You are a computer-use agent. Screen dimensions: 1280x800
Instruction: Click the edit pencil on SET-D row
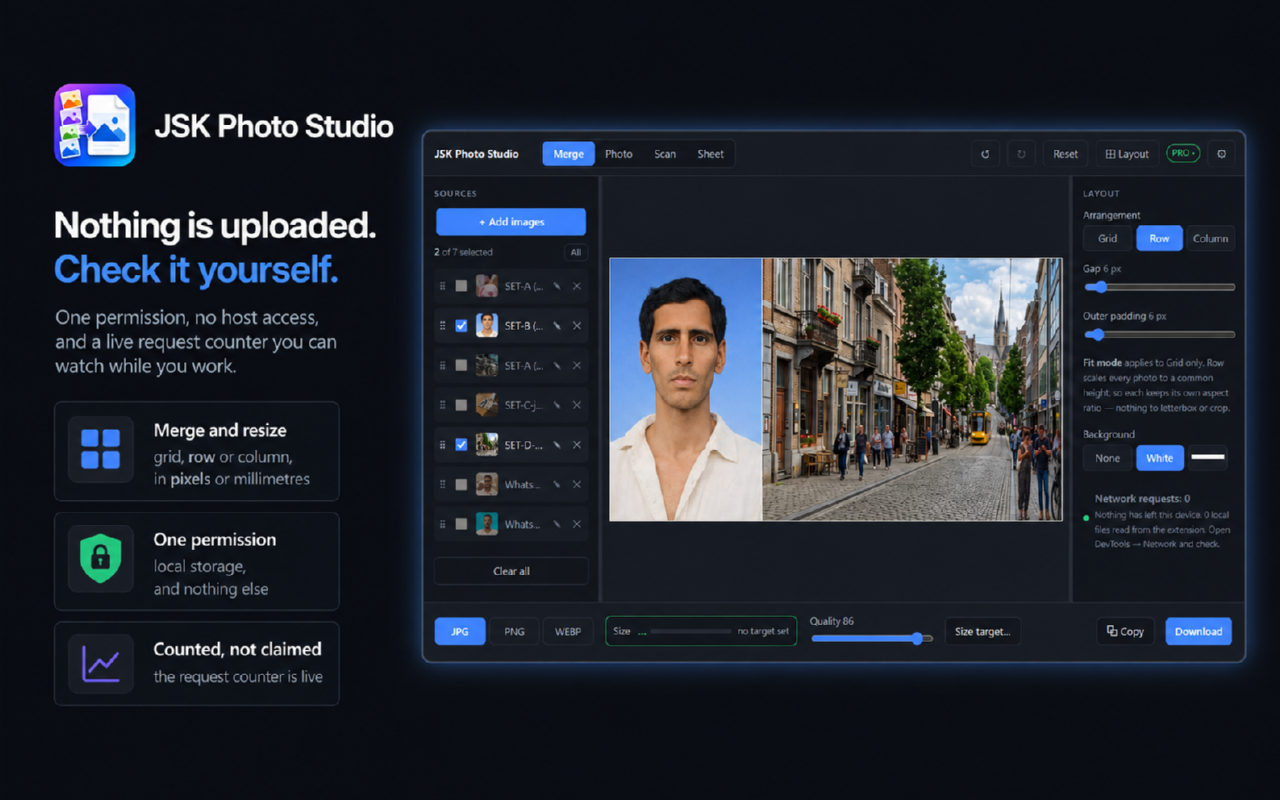(x=557, y=445)
